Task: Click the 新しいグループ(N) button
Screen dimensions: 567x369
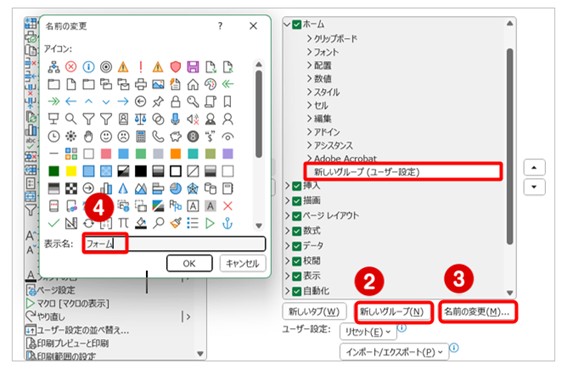Action: [x=393, y=311]
